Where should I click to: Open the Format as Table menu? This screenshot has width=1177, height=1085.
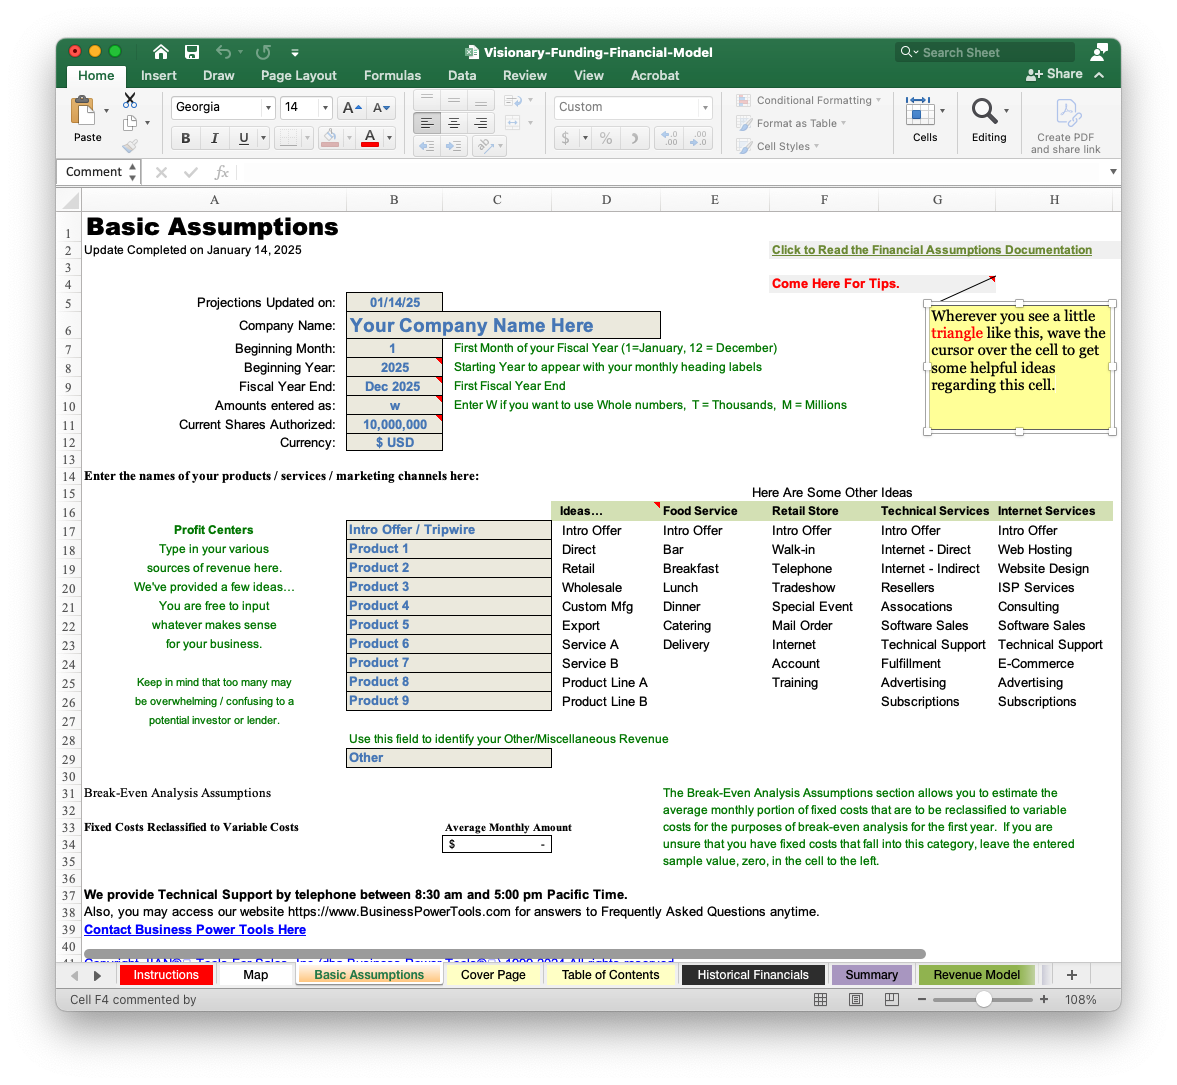(x=791, y=123)
